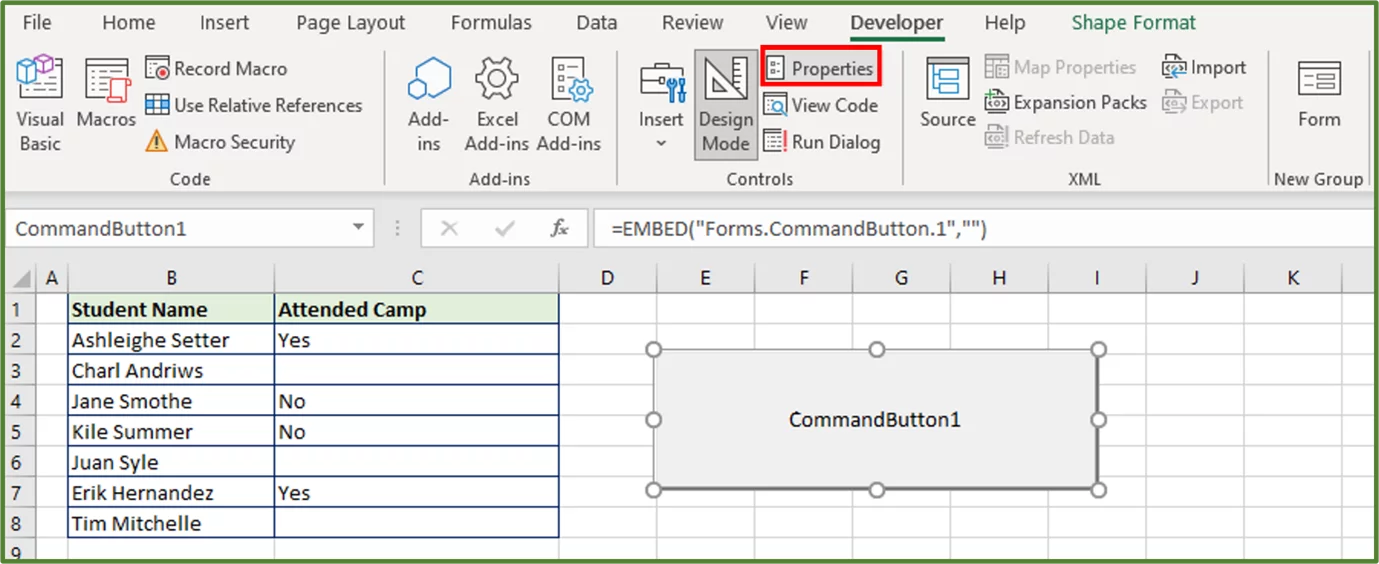Open the Help tab
The width and height of the screenshot is (1379, 564).
coord(1005,22)
